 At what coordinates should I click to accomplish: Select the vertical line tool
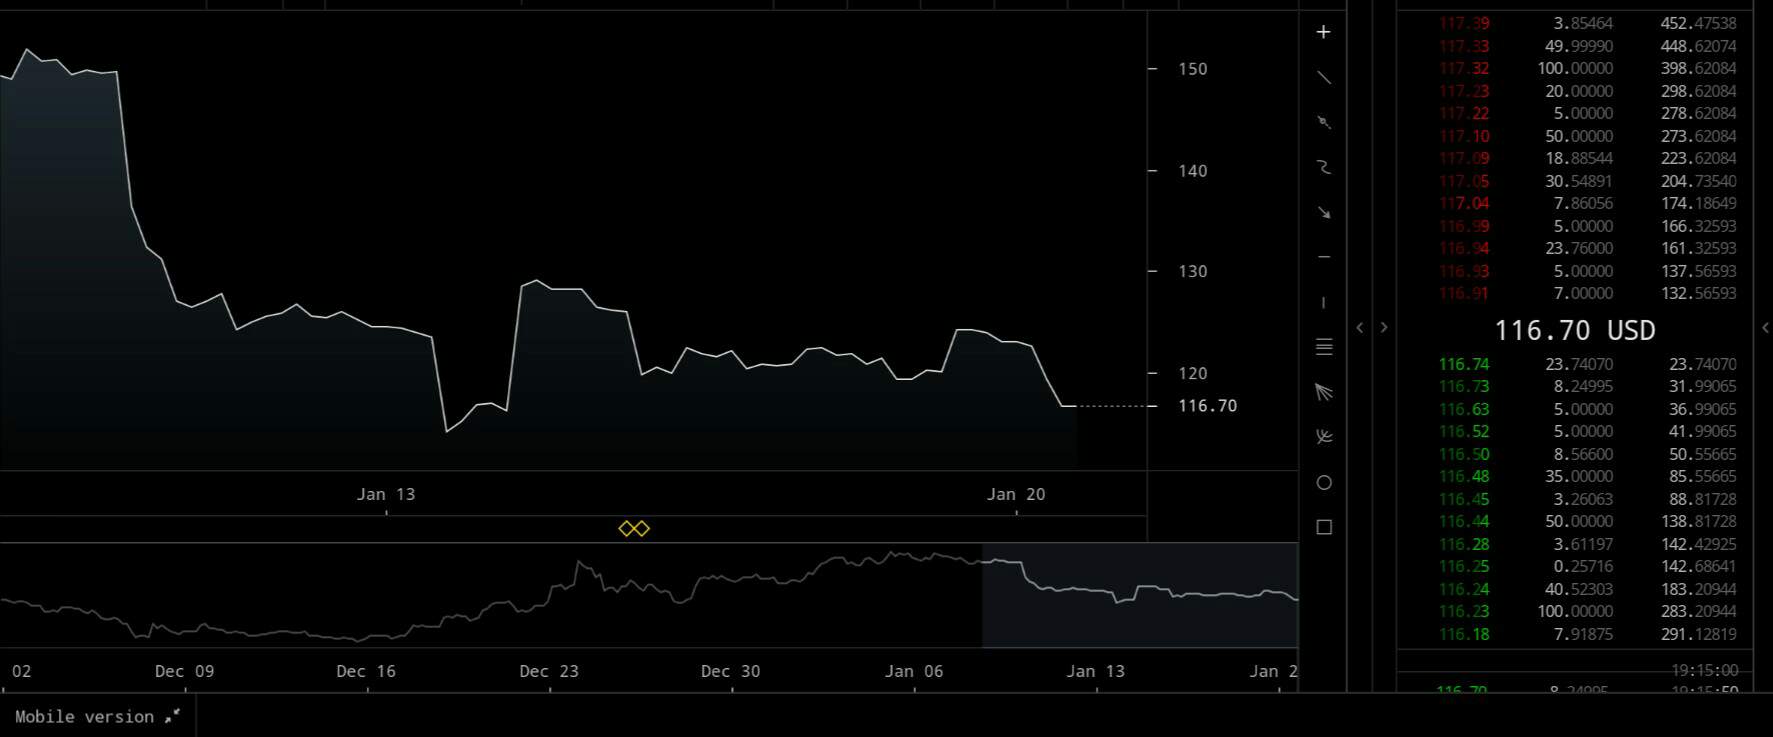pos(1323,302)
